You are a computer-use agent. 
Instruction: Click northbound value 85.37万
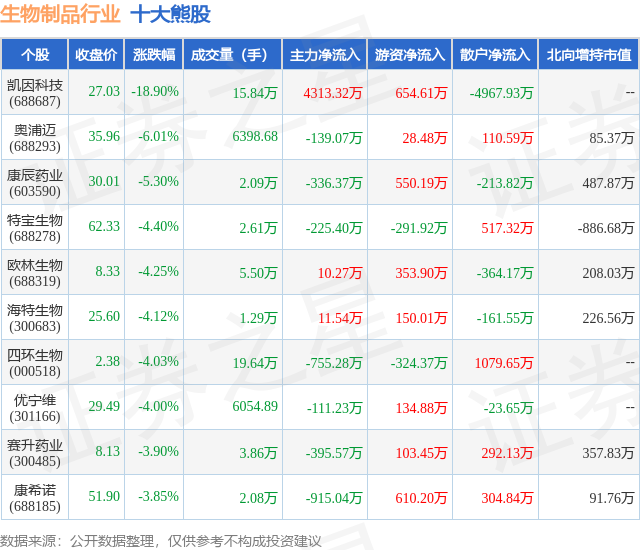(x=611, y=138)
